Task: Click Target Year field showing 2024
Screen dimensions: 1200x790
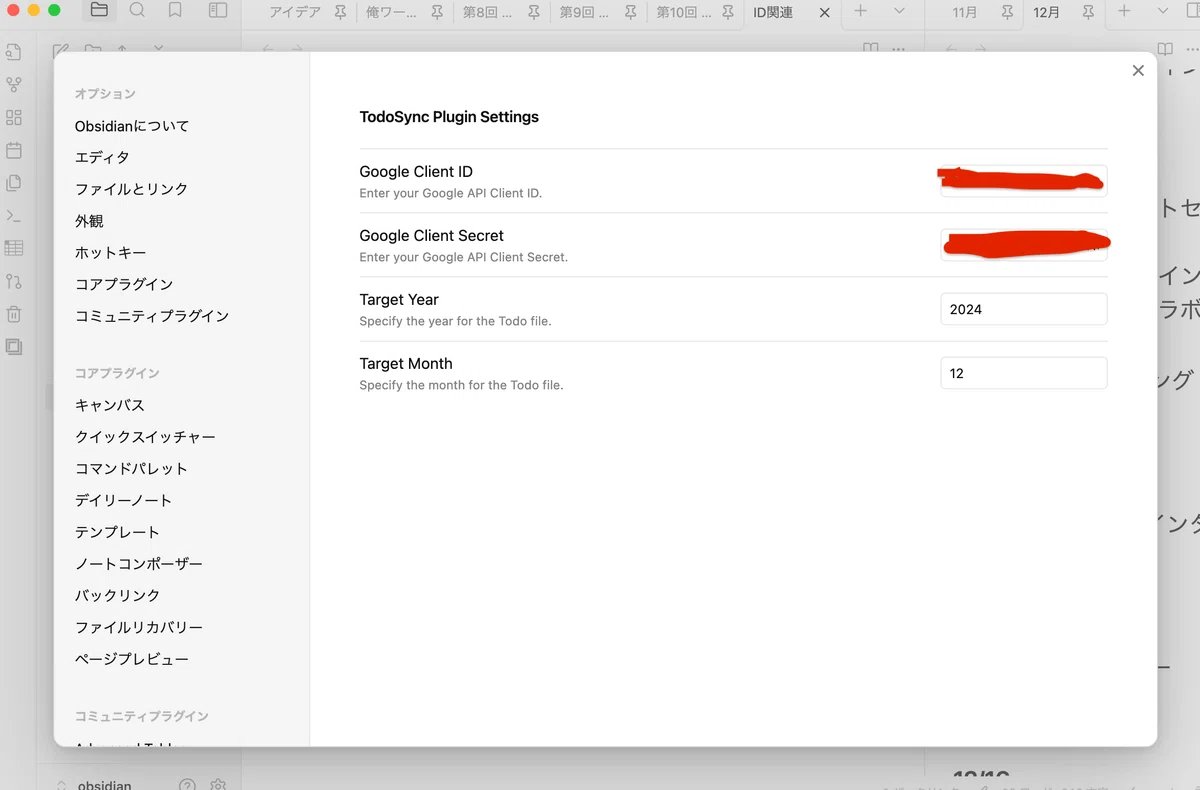Action: point(1024,309)
